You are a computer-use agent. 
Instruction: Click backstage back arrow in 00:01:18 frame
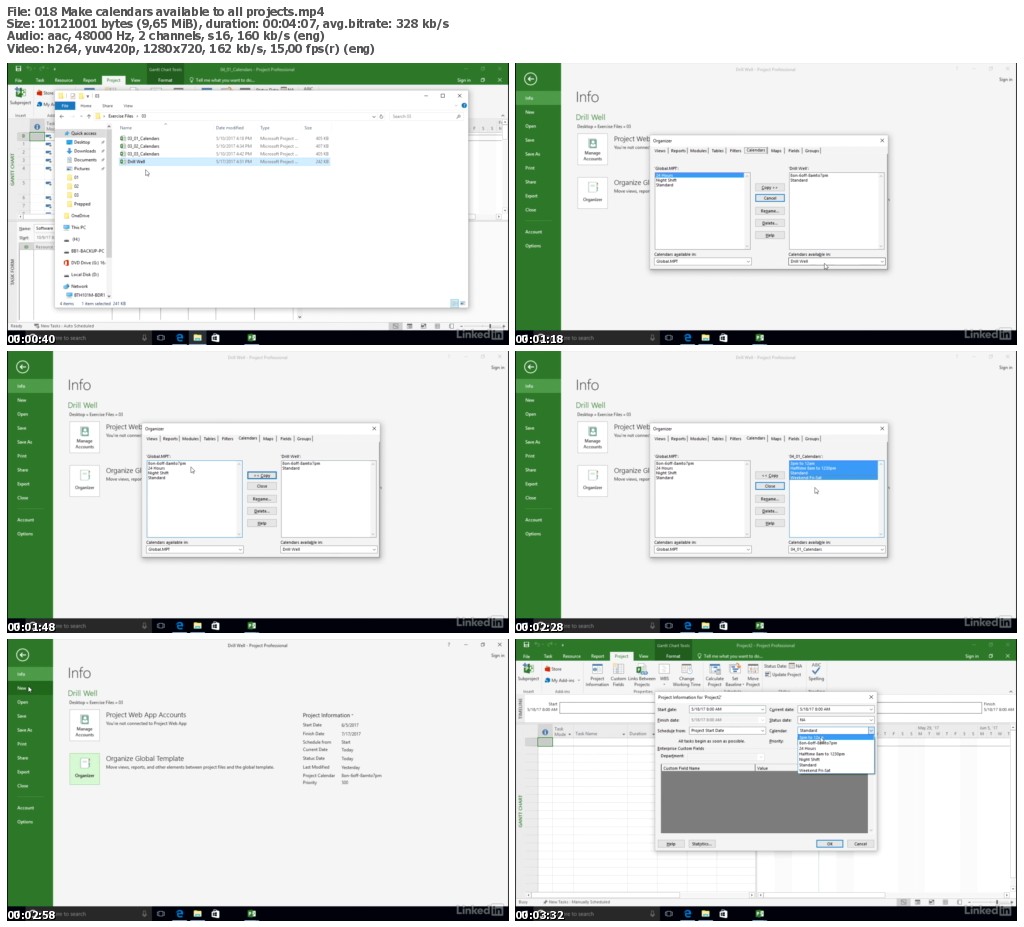(530, 79)
